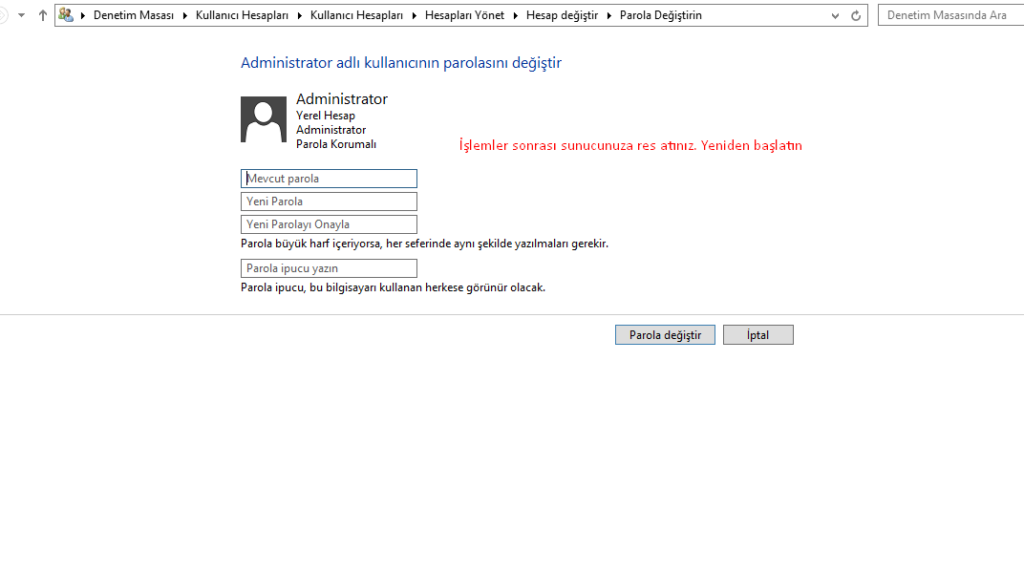Click the Yeni Parolayı Onayla field

(328, 224)
